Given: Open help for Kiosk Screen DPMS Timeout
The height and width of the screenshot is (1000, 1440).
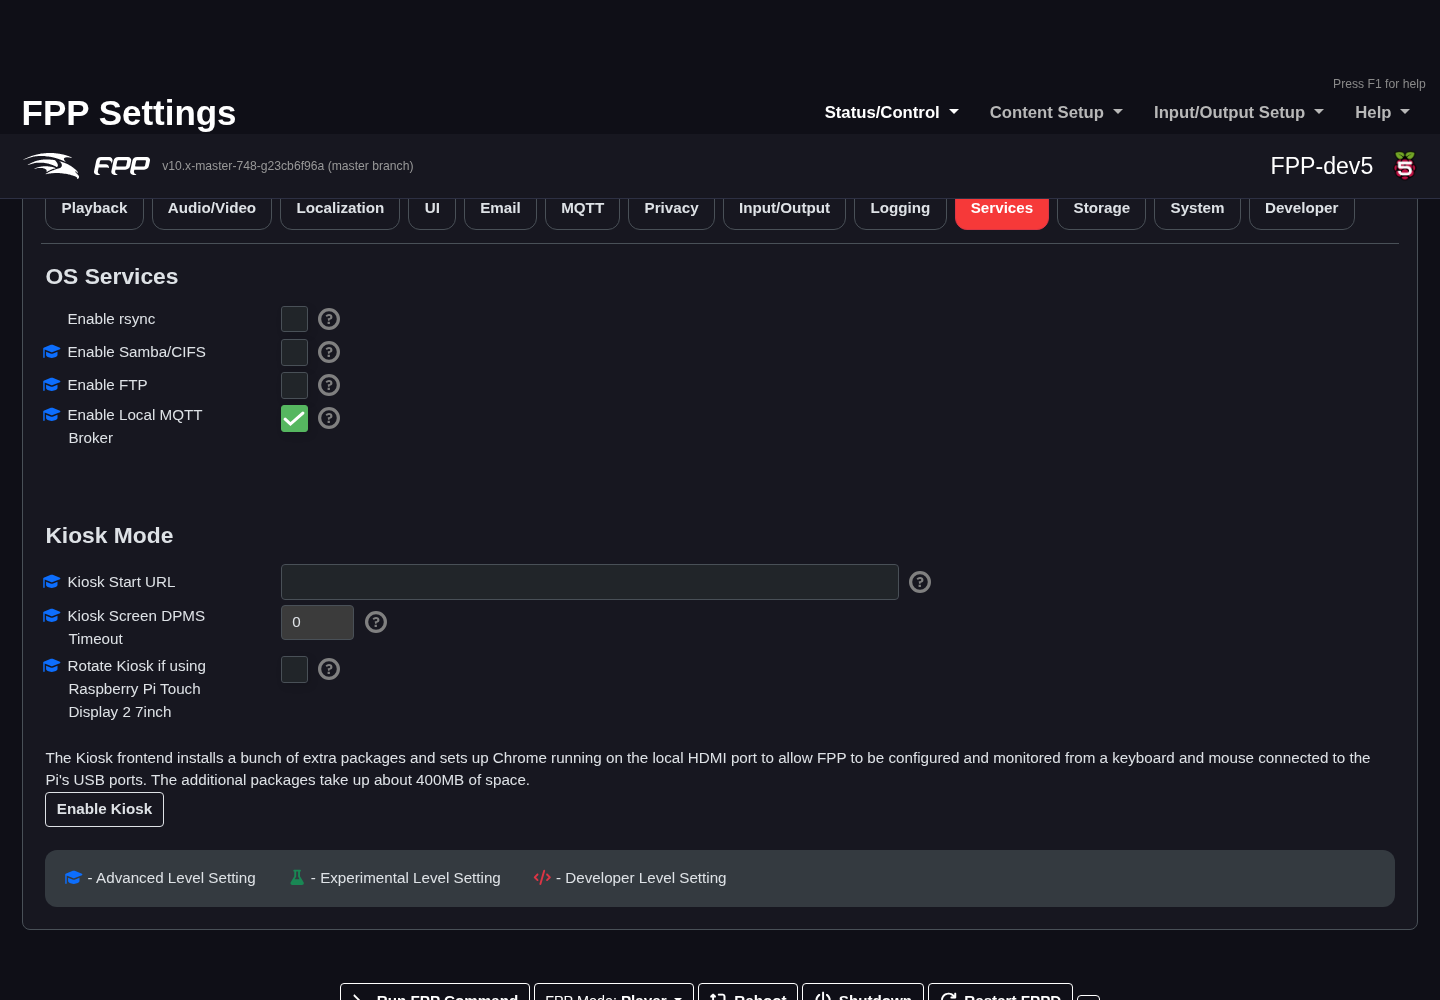Looking at the screenshot, I should coord(376,622).
